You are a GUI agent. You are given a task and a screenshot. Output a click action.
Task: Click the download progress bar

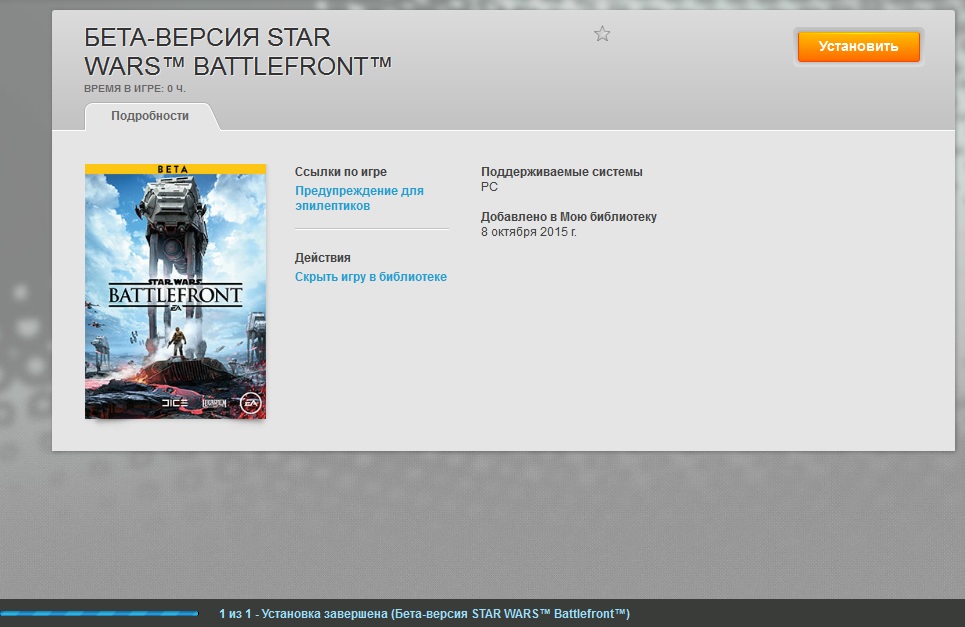[x=99, y=613]
